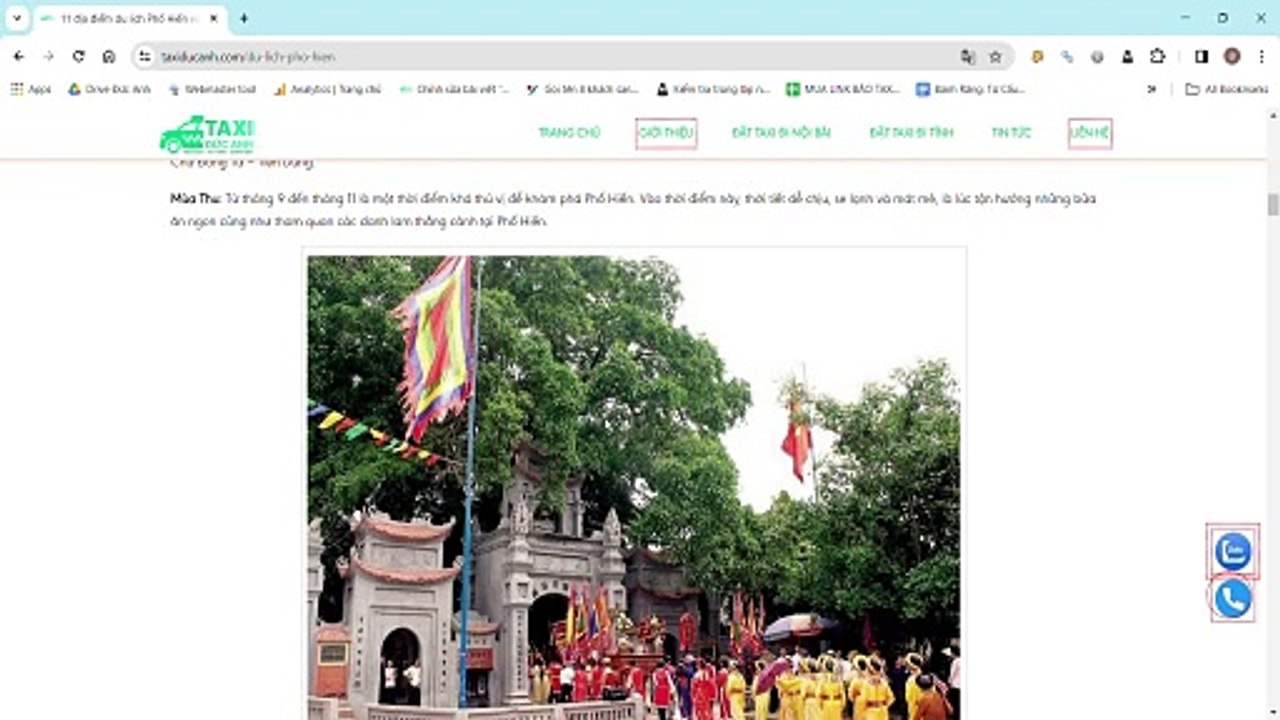Screen dimensions: 1280x720
Task: View site information in the address bar
Action: click(x=146, y=57)
